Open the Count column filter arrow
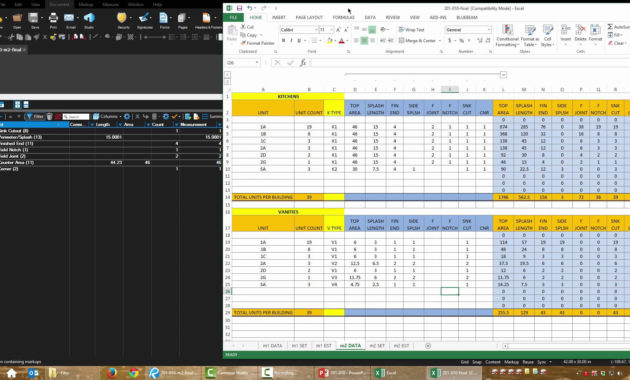 click(148, 125)
